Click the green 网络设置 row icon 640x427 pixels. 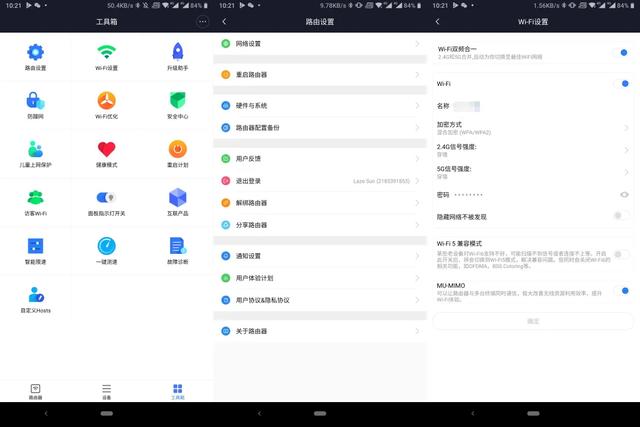point(226,43)
